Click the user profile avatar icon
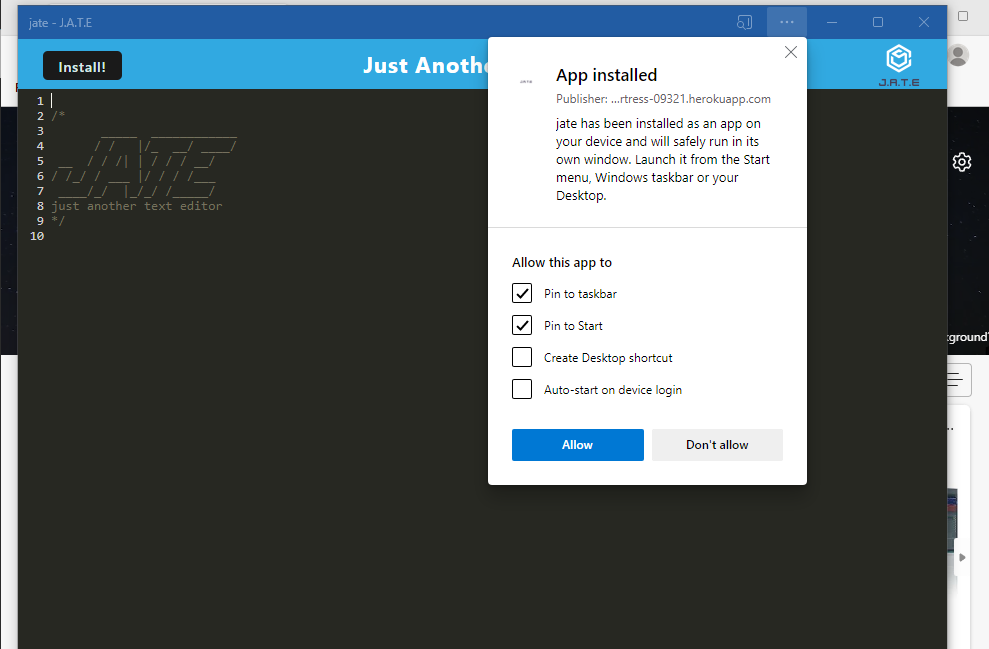Screen dimensions: 989x649 point(958,56)
